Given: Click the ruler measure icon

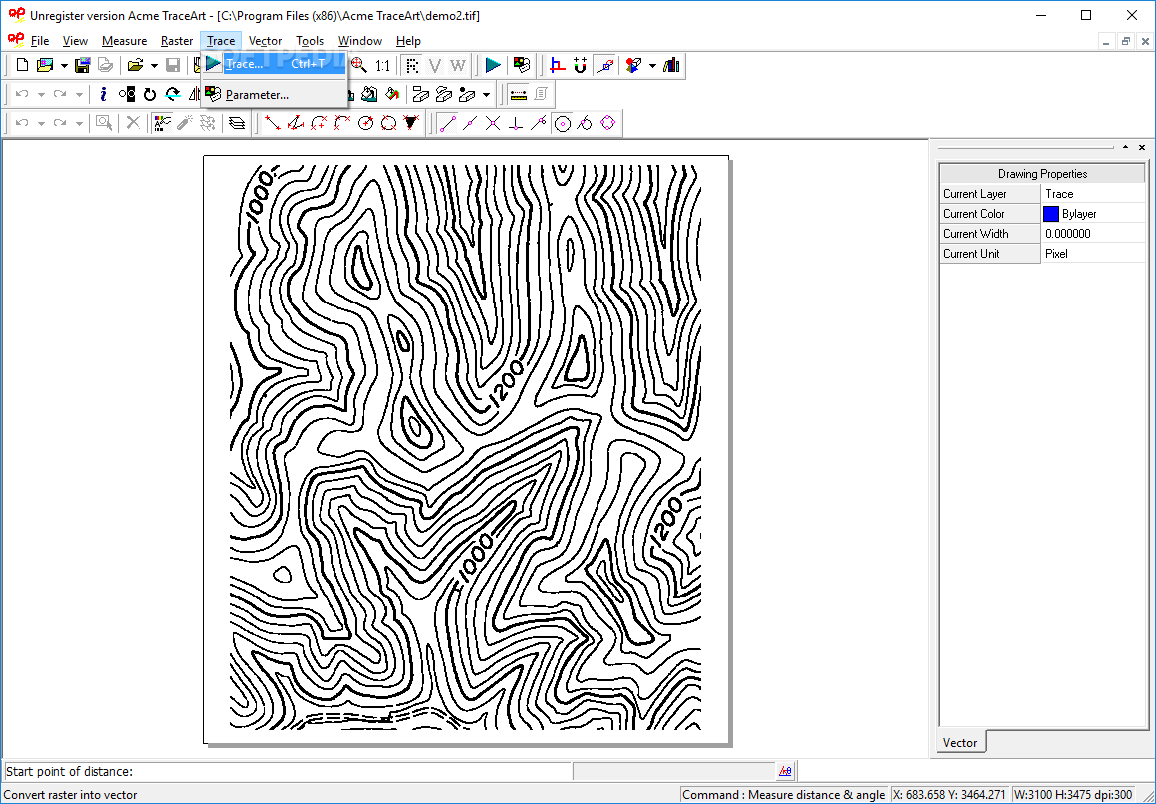Looking at the screenshot, I should pos(519,94).
